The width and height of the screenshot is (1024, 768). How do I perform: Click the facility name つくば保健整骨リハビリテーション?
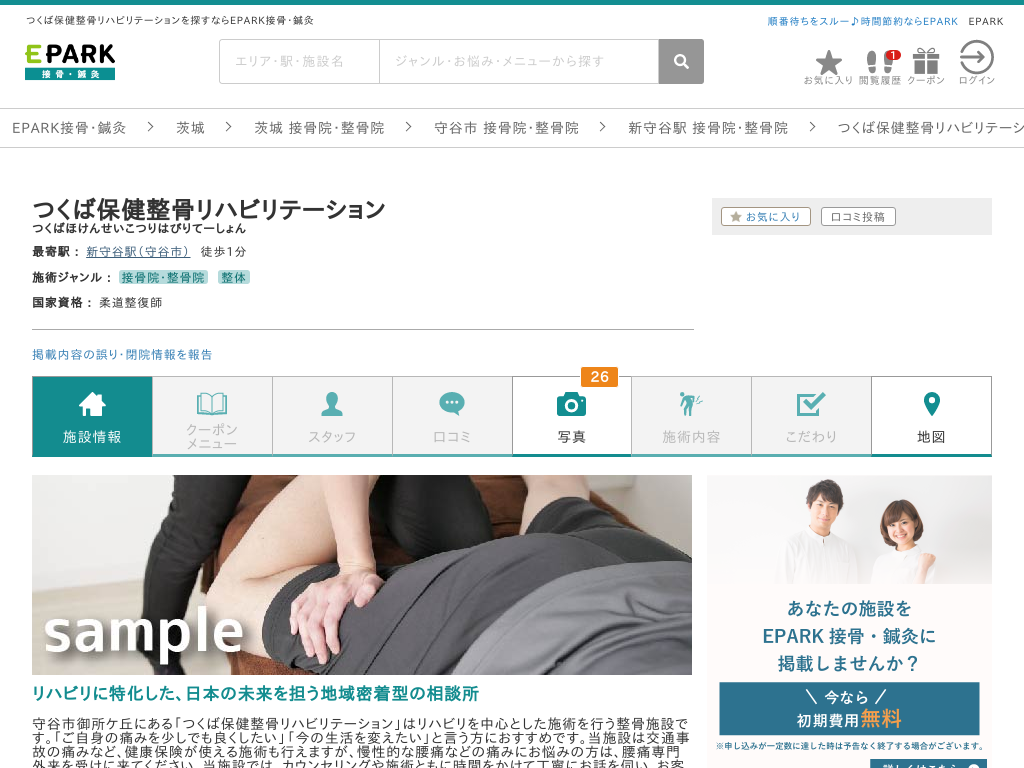[x=209, y=209]
